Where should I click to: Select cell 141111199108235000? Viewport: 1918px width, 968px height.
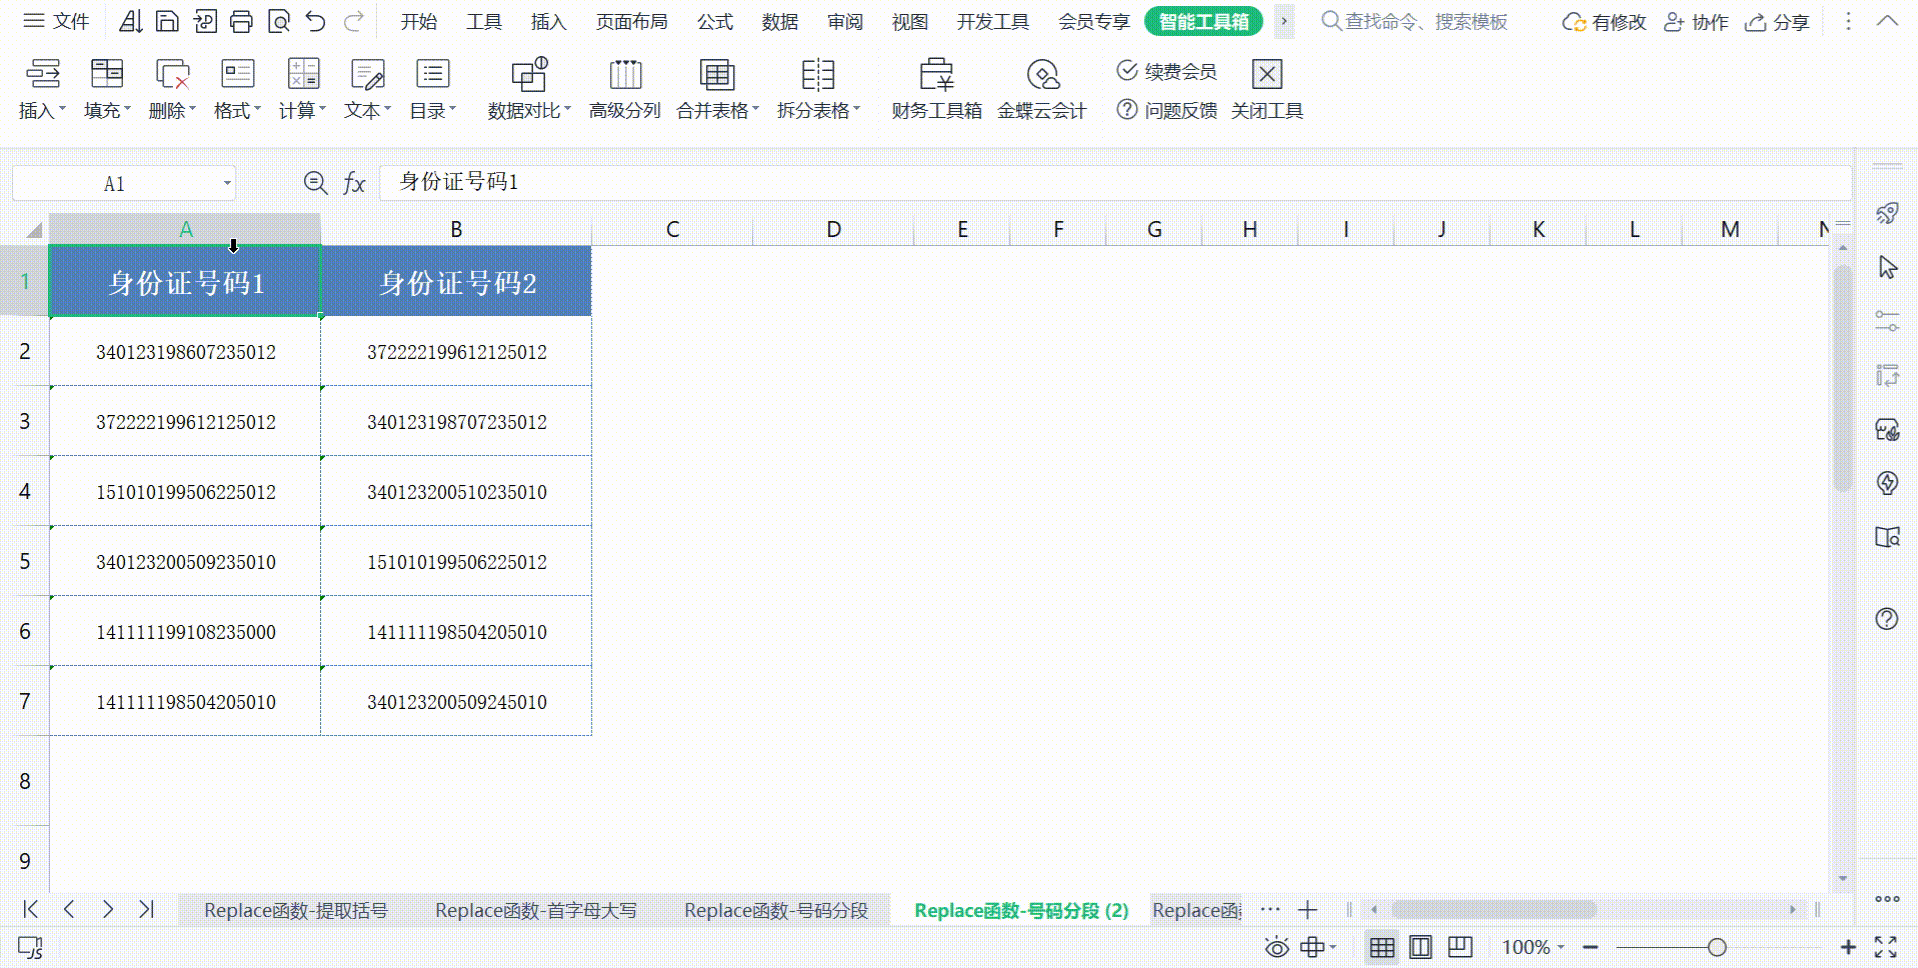point(185,632)
